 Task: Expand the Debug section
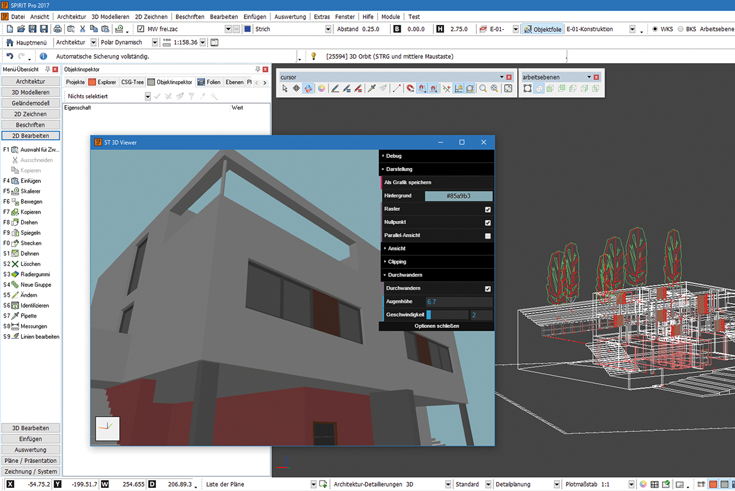pyautogui.click(x=393, y=156)
